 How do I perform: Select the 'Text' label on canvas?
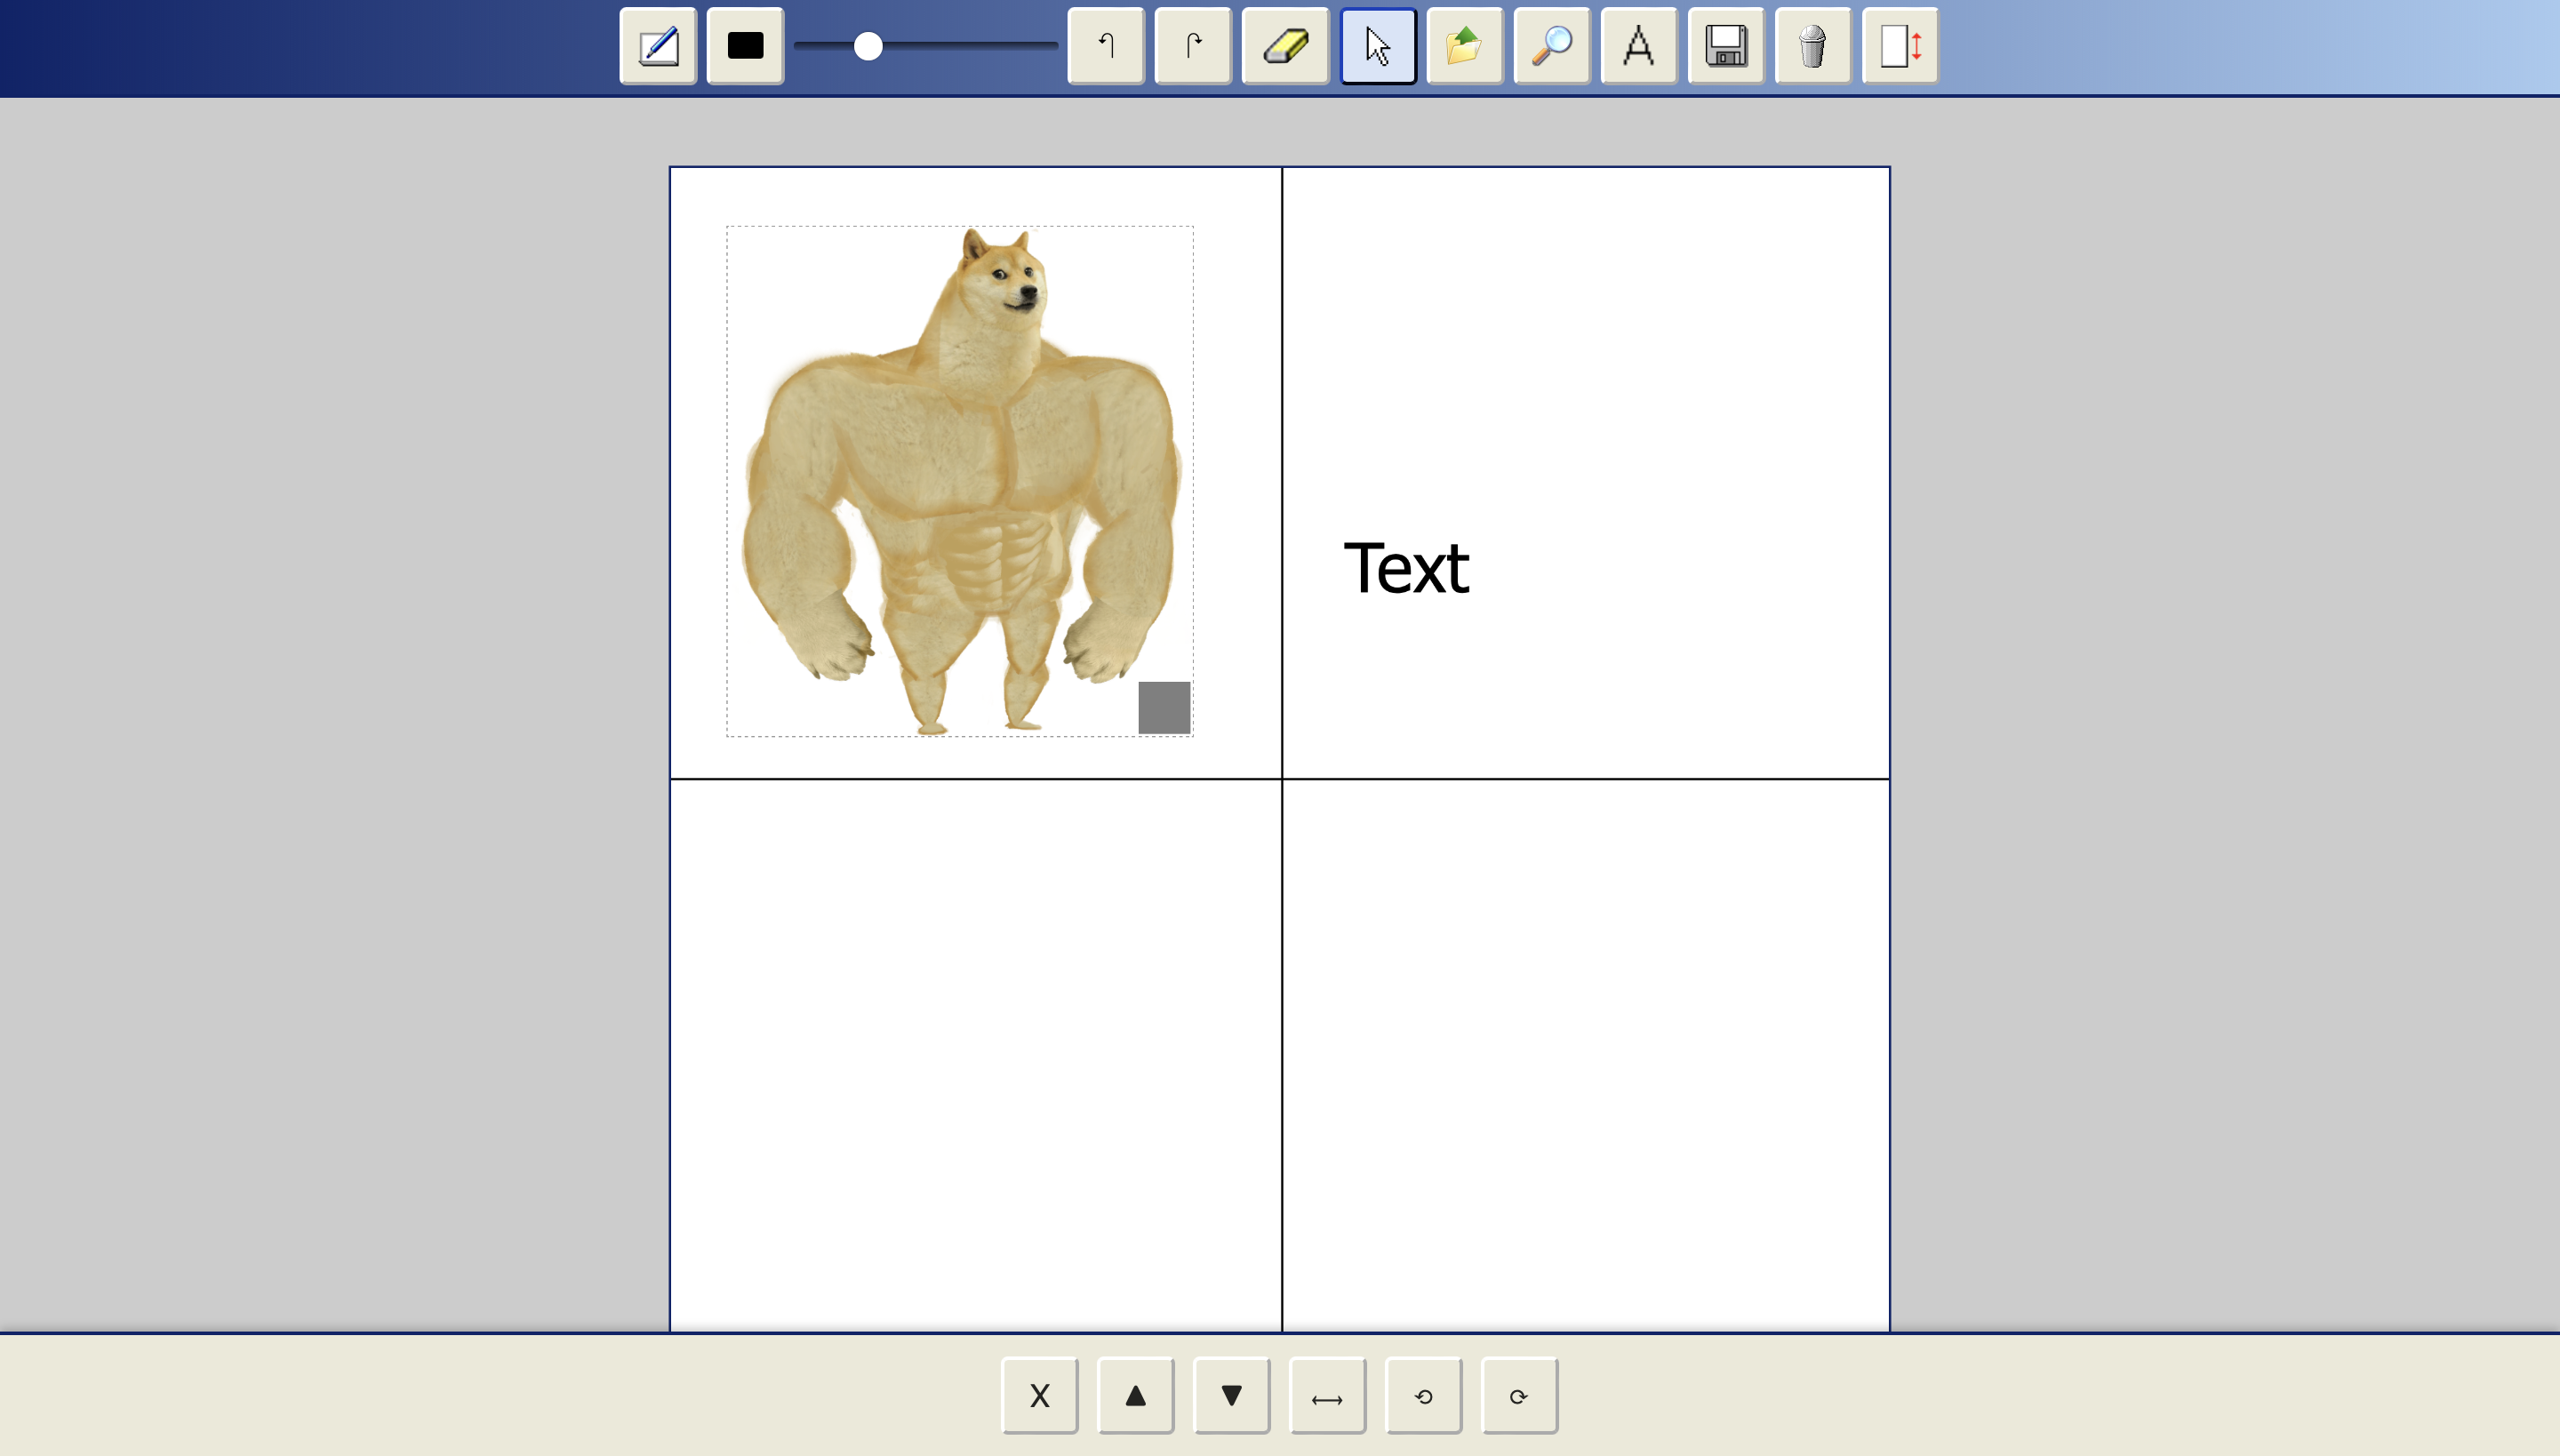tap(1406, 568)
